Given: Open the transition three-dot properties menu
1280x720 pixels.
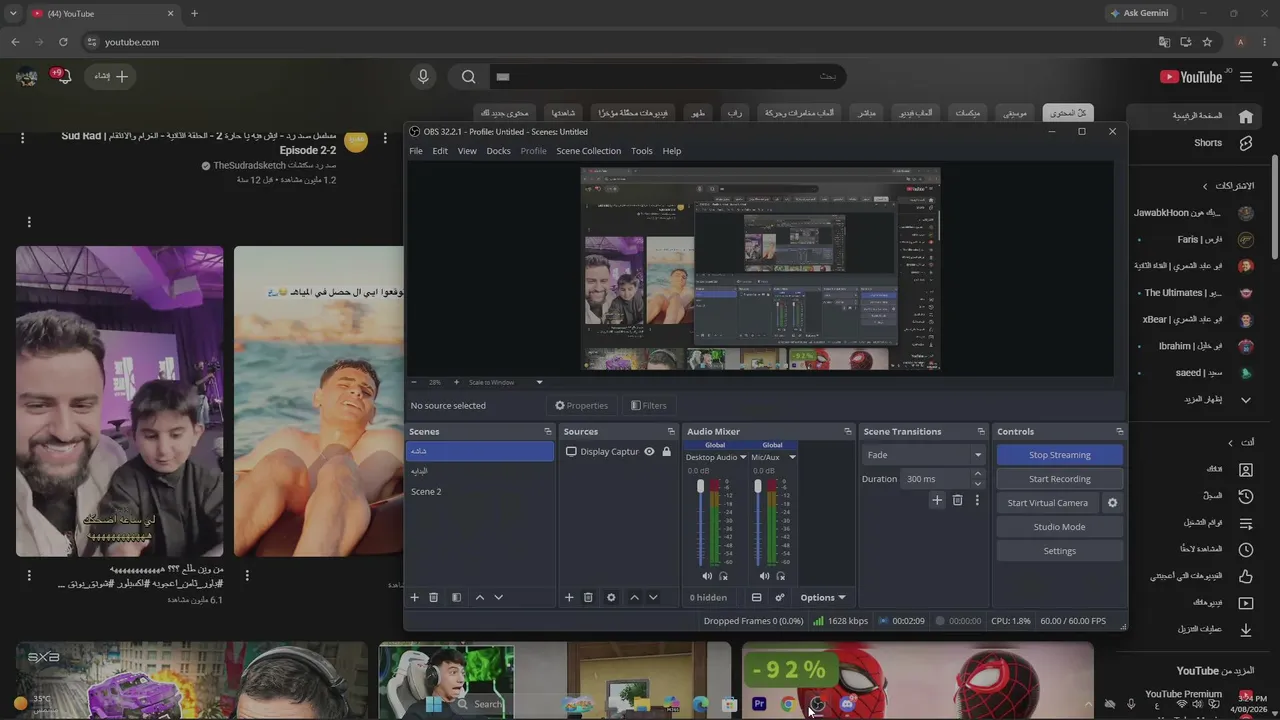Looking at the screenshot, I should 977,500.
